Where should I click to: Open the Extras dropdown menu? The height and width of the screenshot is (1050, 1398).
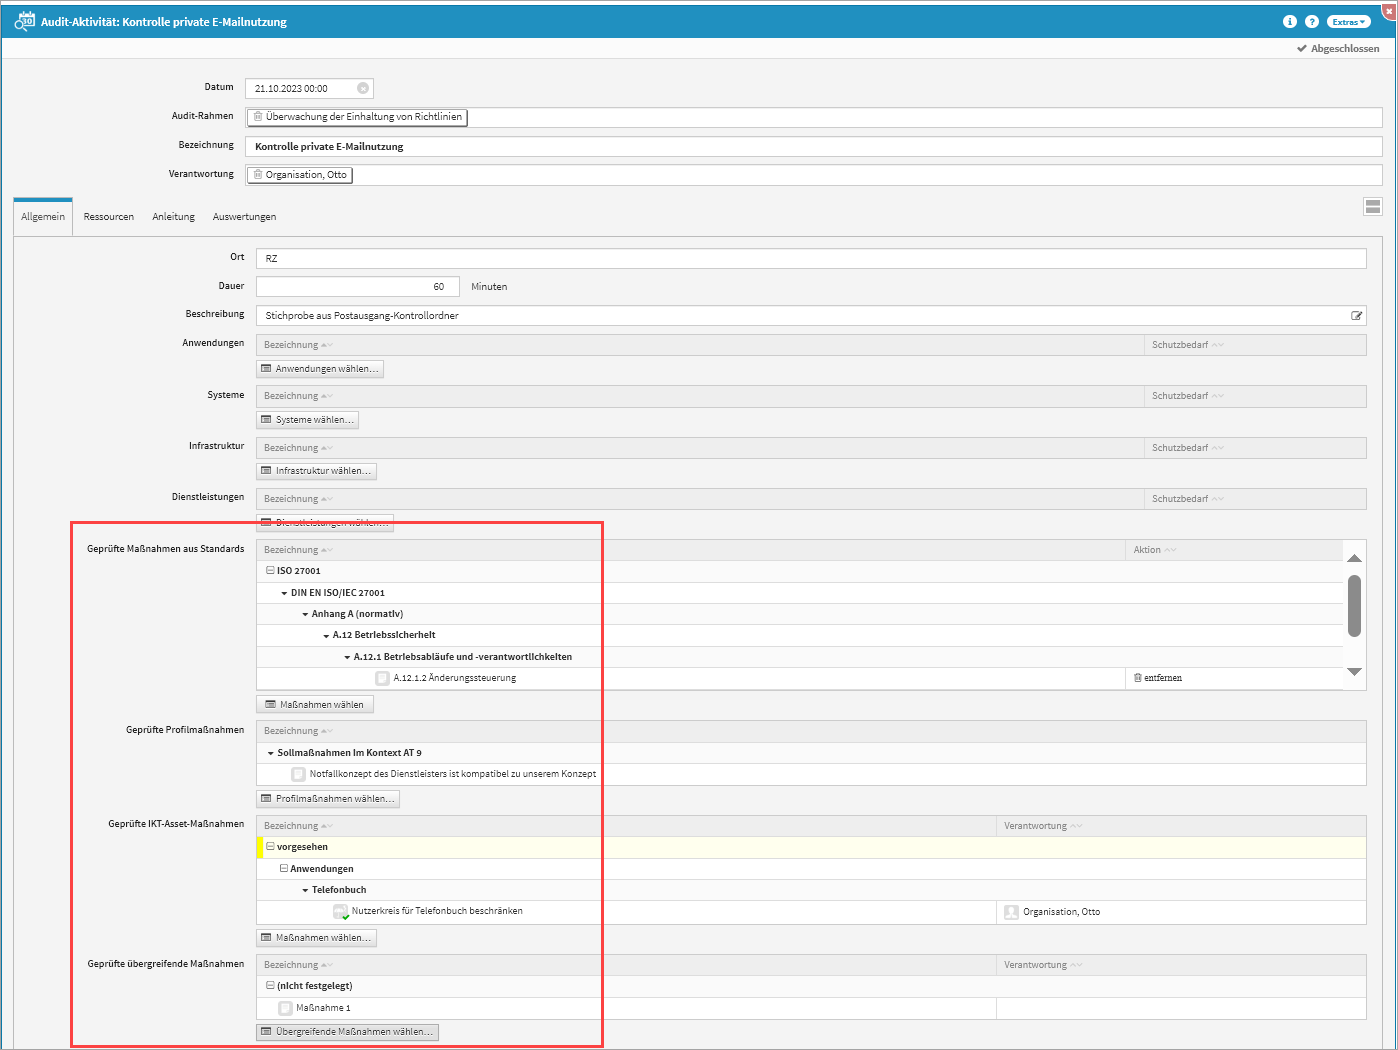1348,21
